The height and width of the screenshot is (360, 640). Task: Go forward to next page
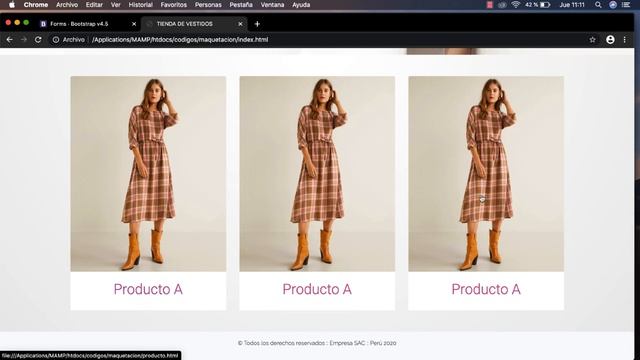pyautogui.click(x=24, y=40)
